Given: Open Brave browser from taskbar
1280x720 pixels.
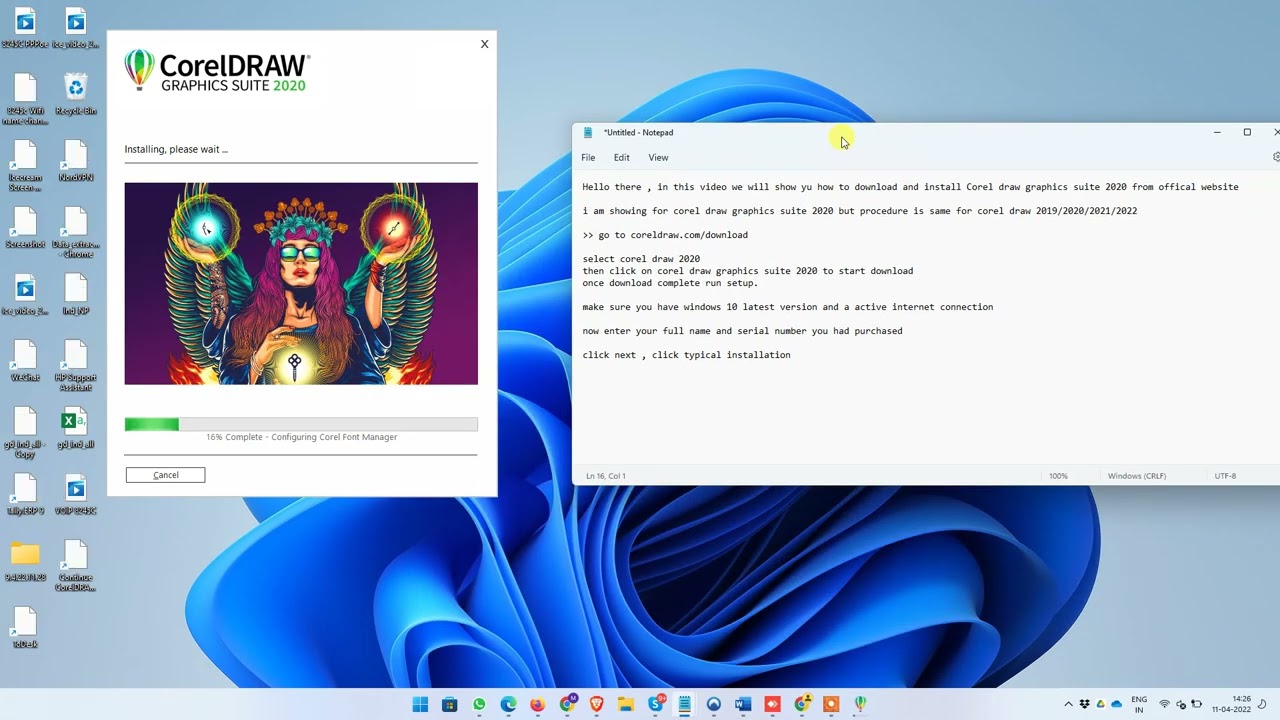Looking at the screenshot, I should point(597,704).
